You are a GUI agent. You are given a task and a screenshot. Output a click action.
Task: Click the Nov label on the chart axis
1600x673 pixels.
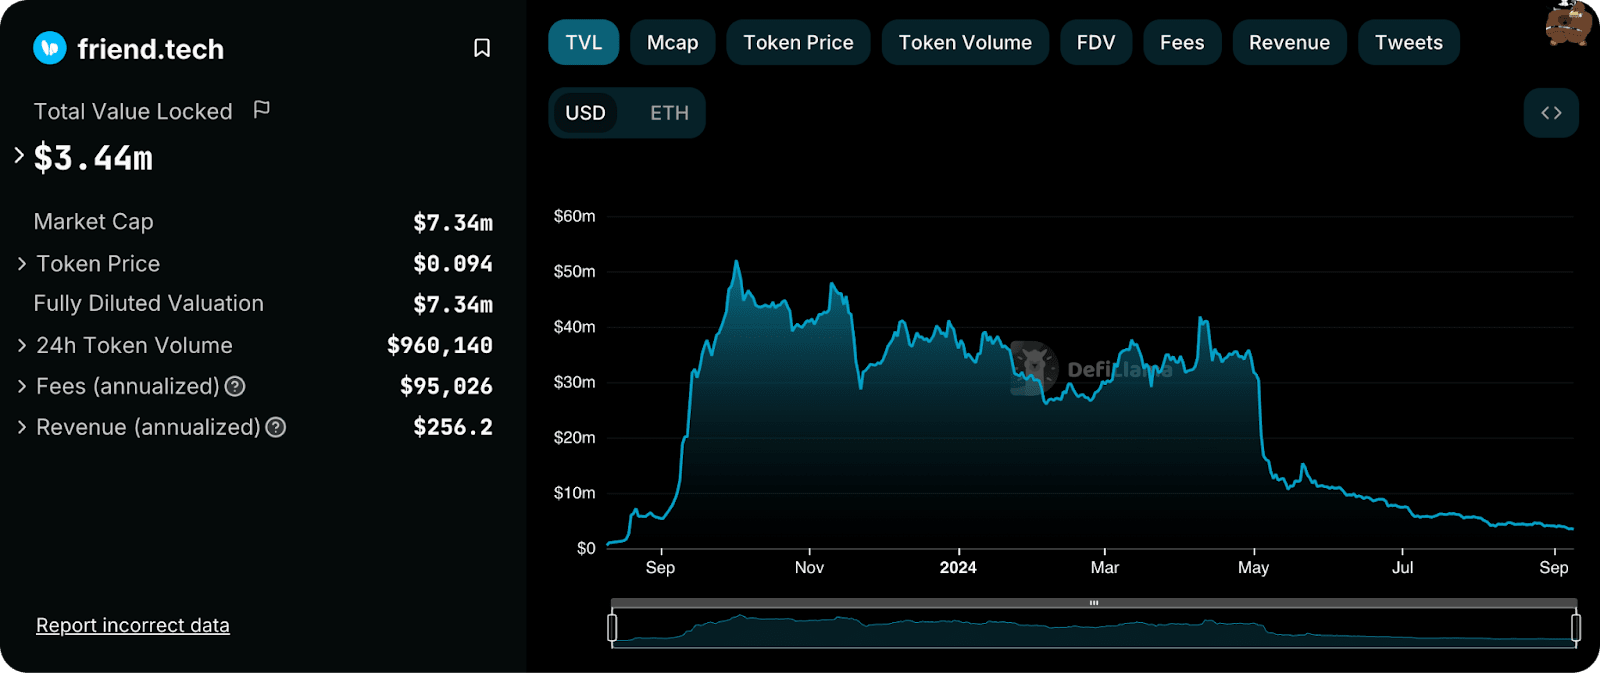[809, 567]
